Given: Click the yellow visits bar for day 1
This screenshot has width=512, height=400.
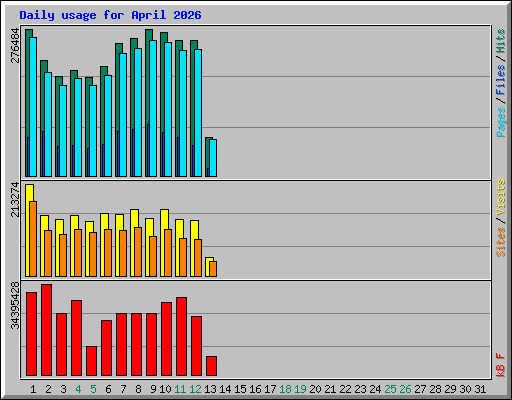Looking at the screenshot, I should pyautogui.click(x=28, y=230).
